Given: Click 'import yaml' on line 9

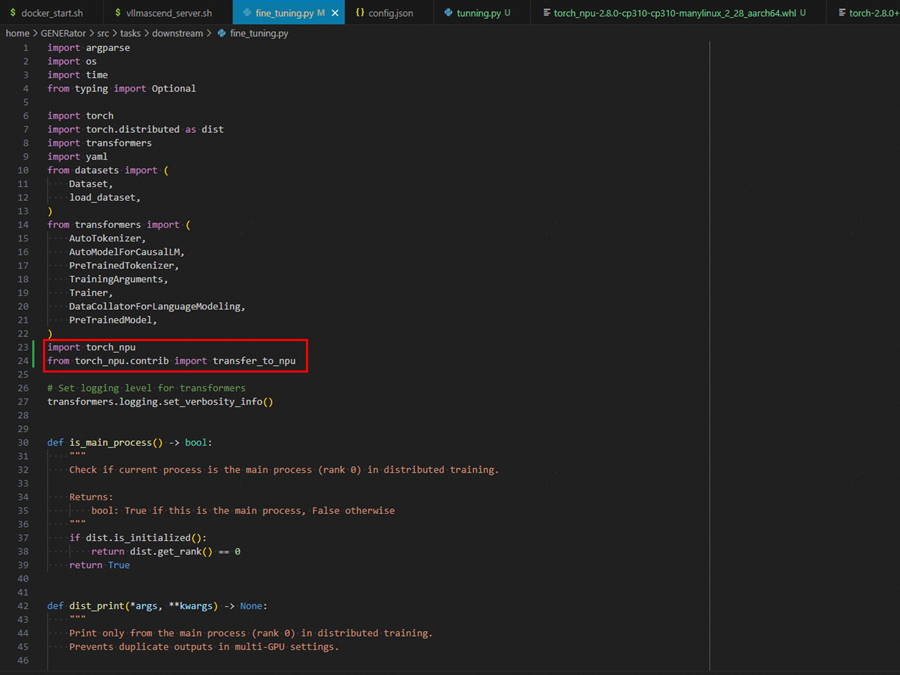Looking at the screenshot, I should pos(77,157).
